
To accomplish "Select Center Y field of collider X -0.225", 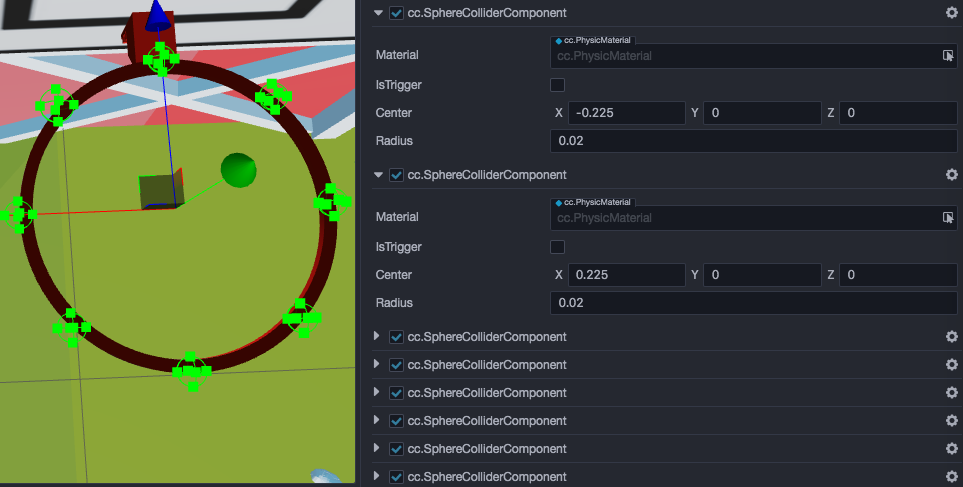I will point(762,113).
